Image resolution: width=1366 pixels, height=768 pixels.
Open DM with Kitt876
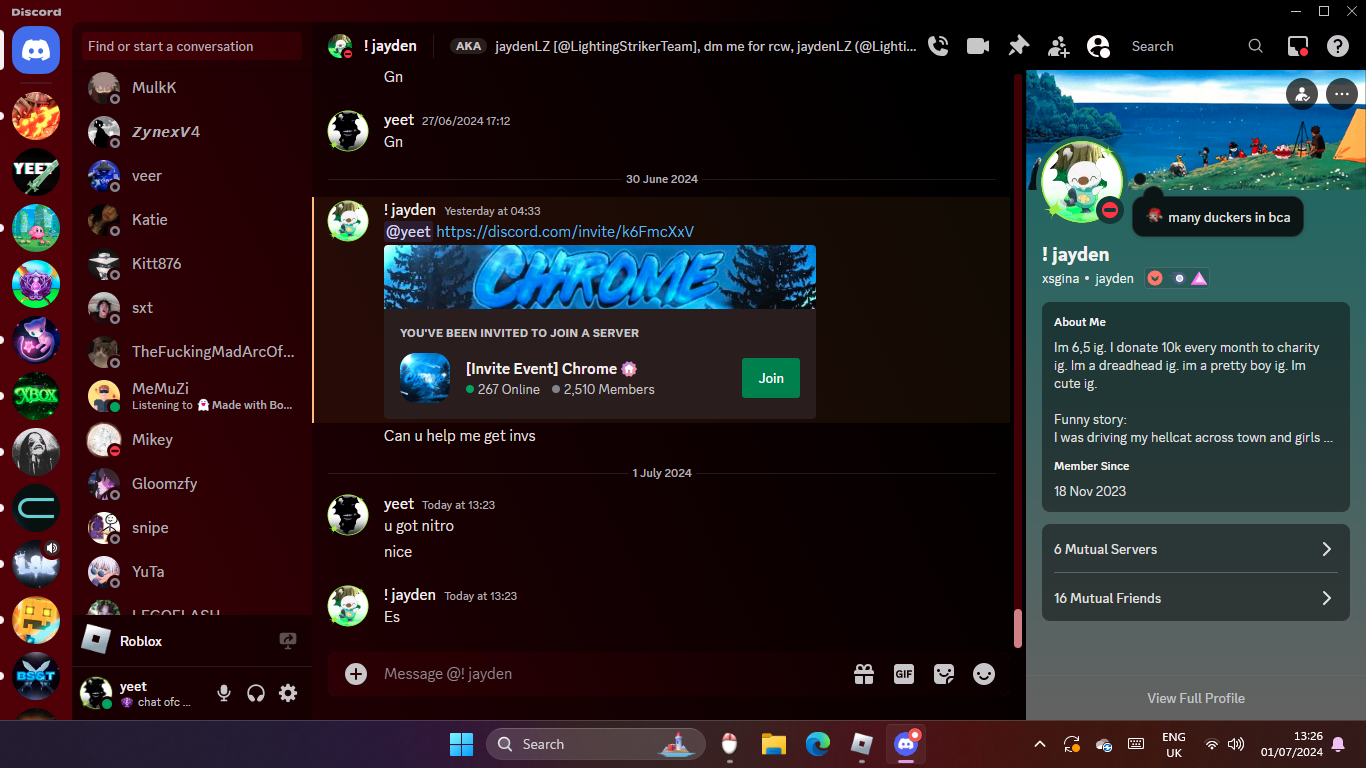192,264
